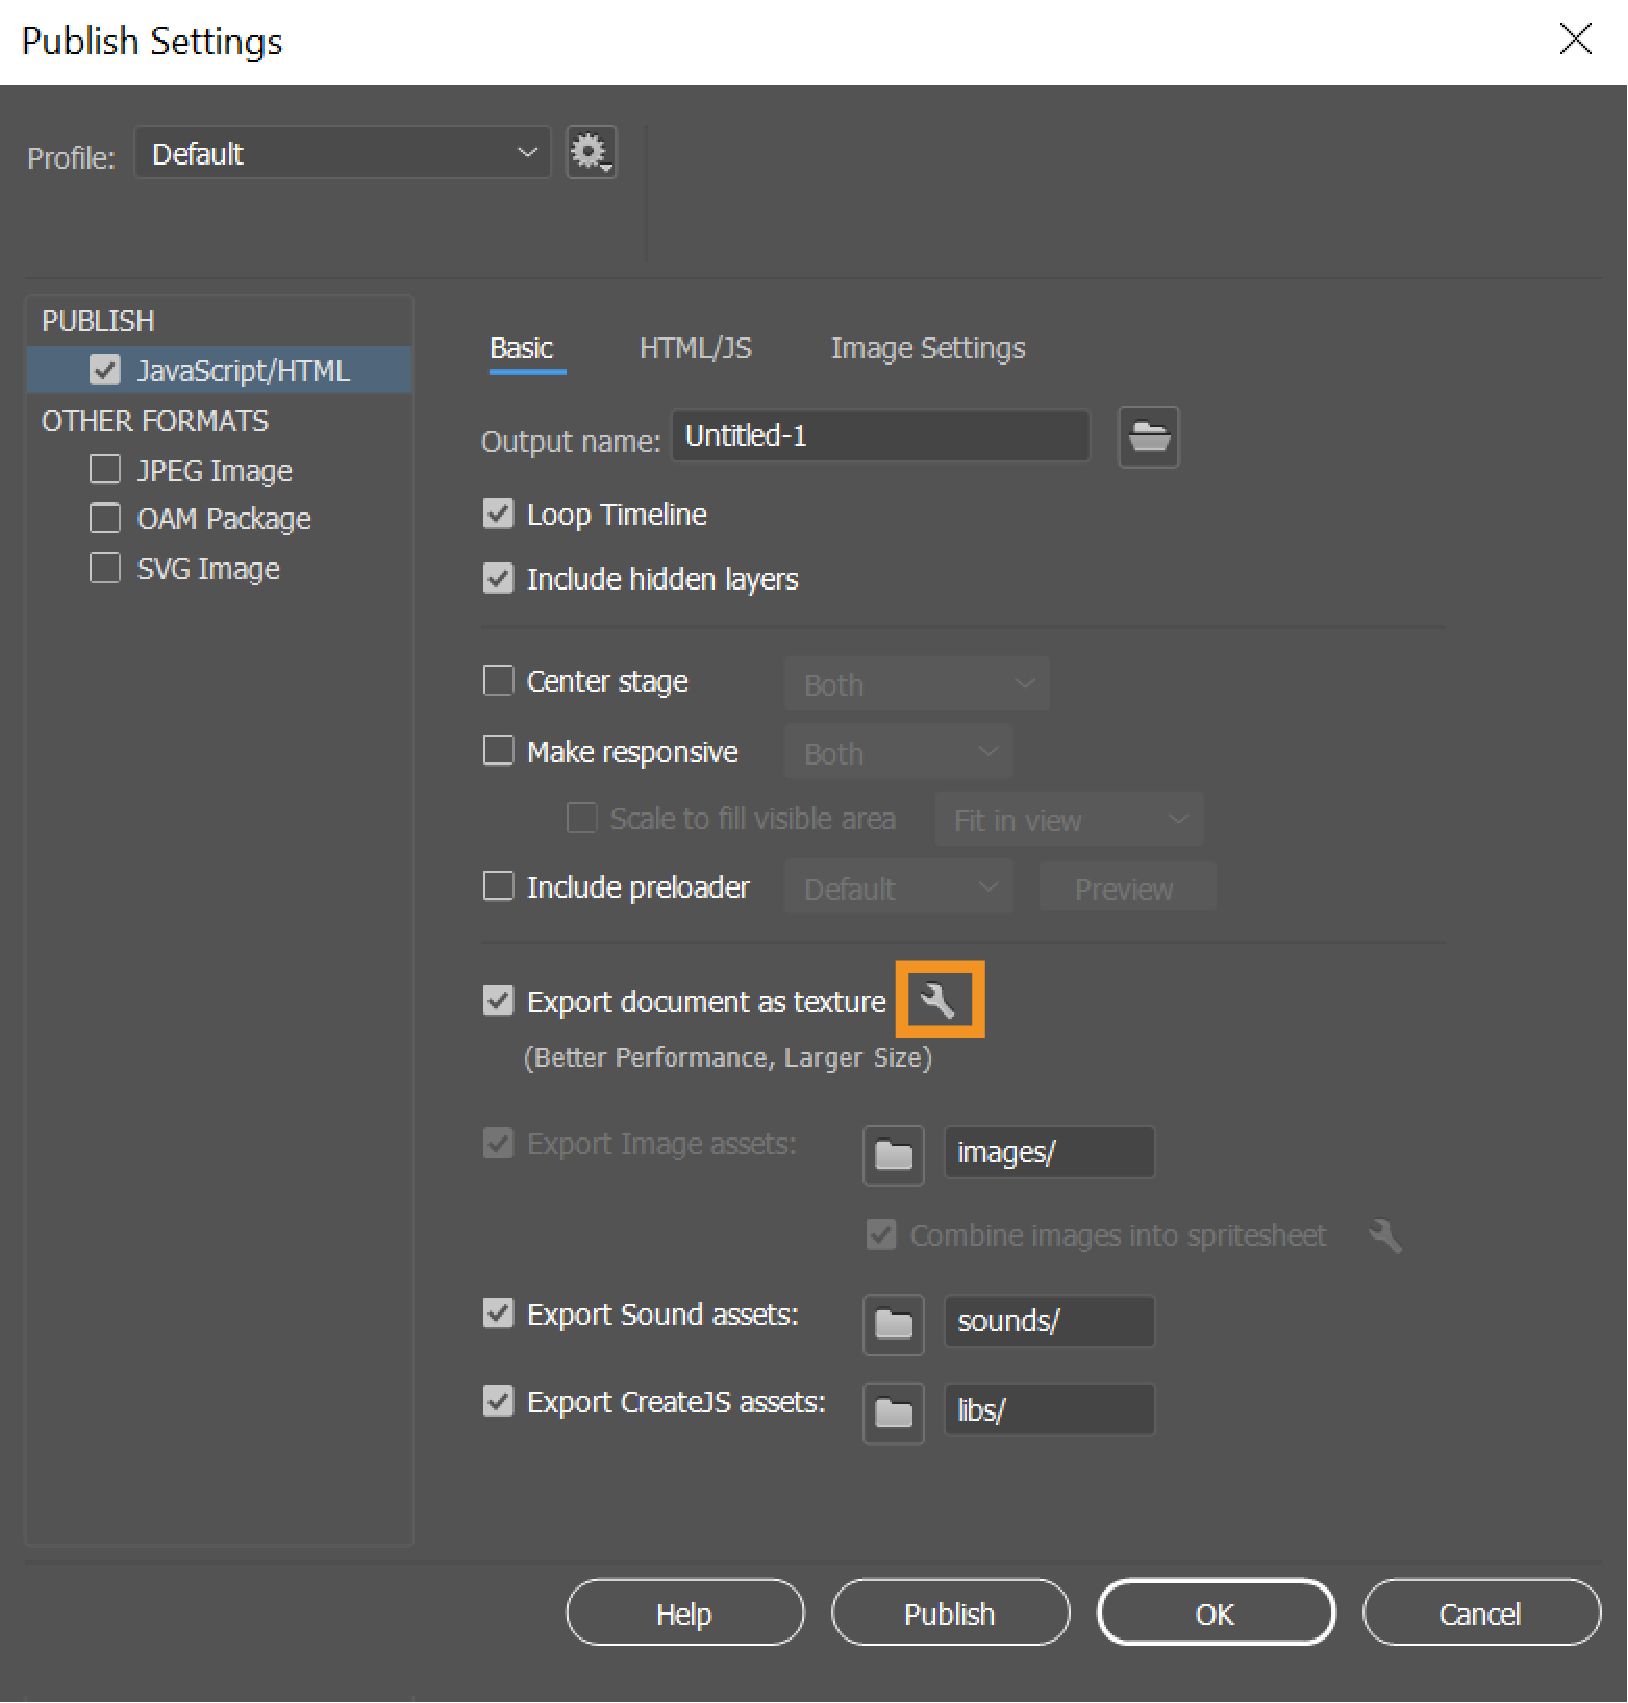Disable the Loop Timeline checkbox
The height and width of the screenshot is (1703, 1628).
pos(498,514)
